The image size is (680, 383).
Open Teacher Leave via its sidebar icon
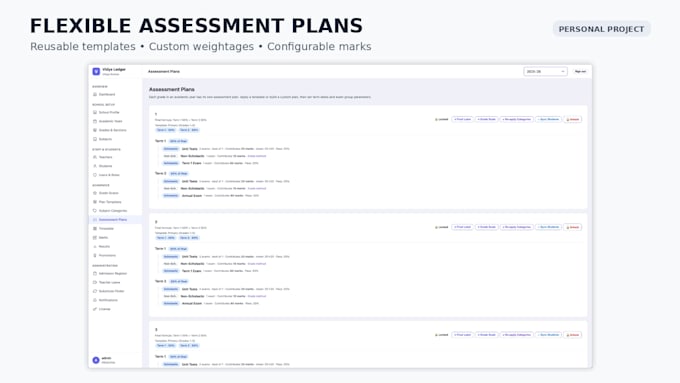click(95, 282)
